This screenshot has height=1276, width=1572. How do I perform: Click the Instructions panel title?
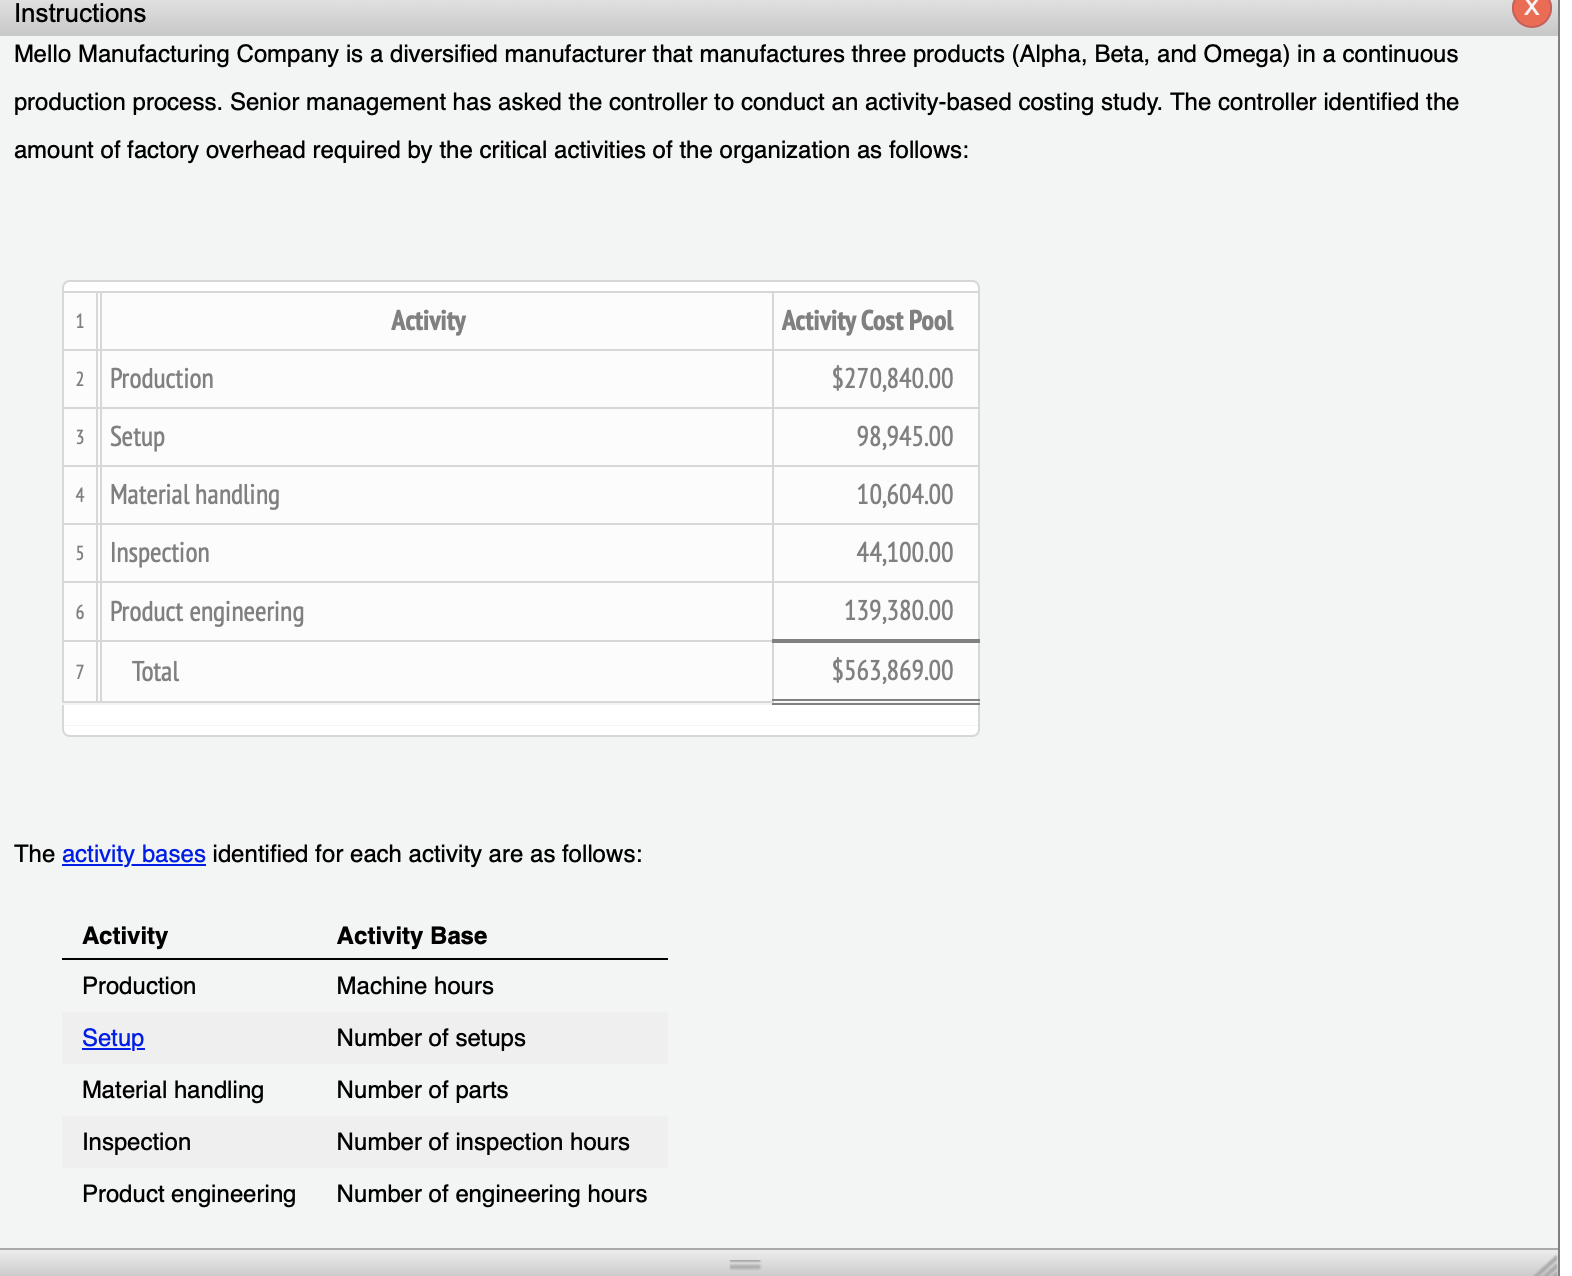point(80,13)
